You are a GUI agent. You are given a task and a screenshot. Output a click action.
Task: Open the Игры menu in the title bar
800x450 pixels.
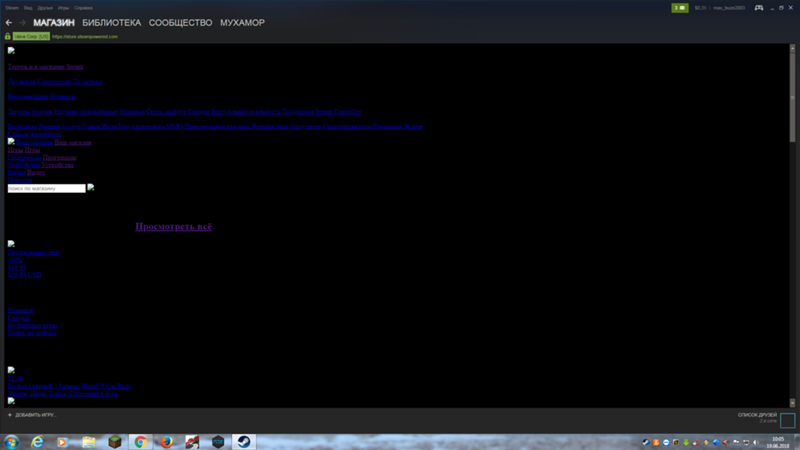63,8
